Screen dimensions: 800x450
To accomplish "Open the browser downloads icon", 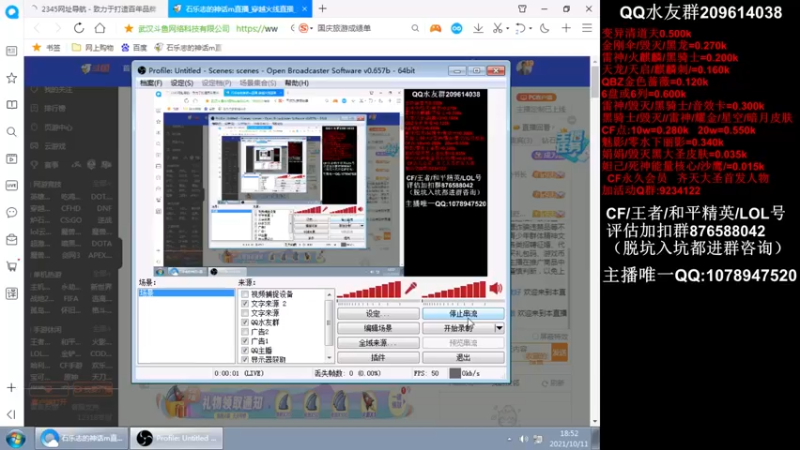I will 478,28.
